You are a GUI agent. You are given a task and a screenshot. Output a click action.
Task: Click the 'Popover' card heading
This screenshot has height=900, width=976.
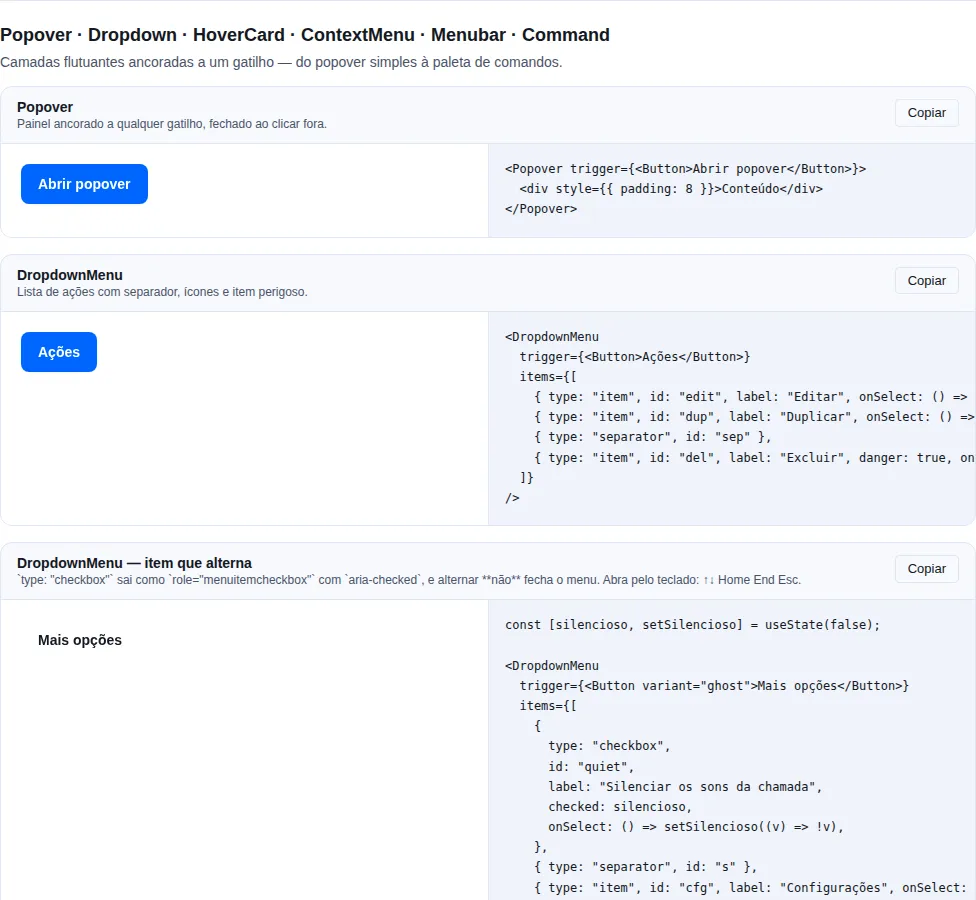[45, 107]
